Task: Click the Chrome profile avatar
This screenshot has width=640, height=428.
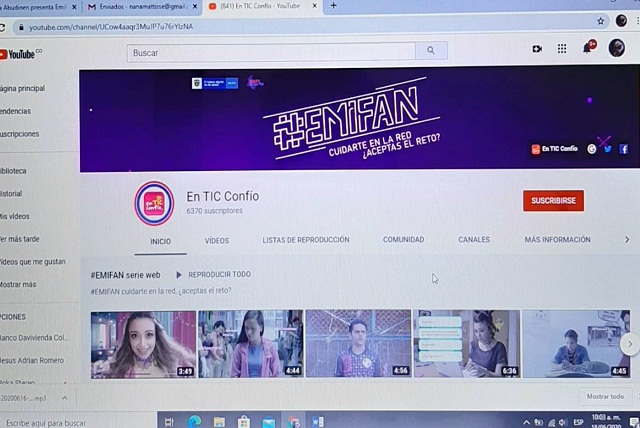Action: coord(621,20)
